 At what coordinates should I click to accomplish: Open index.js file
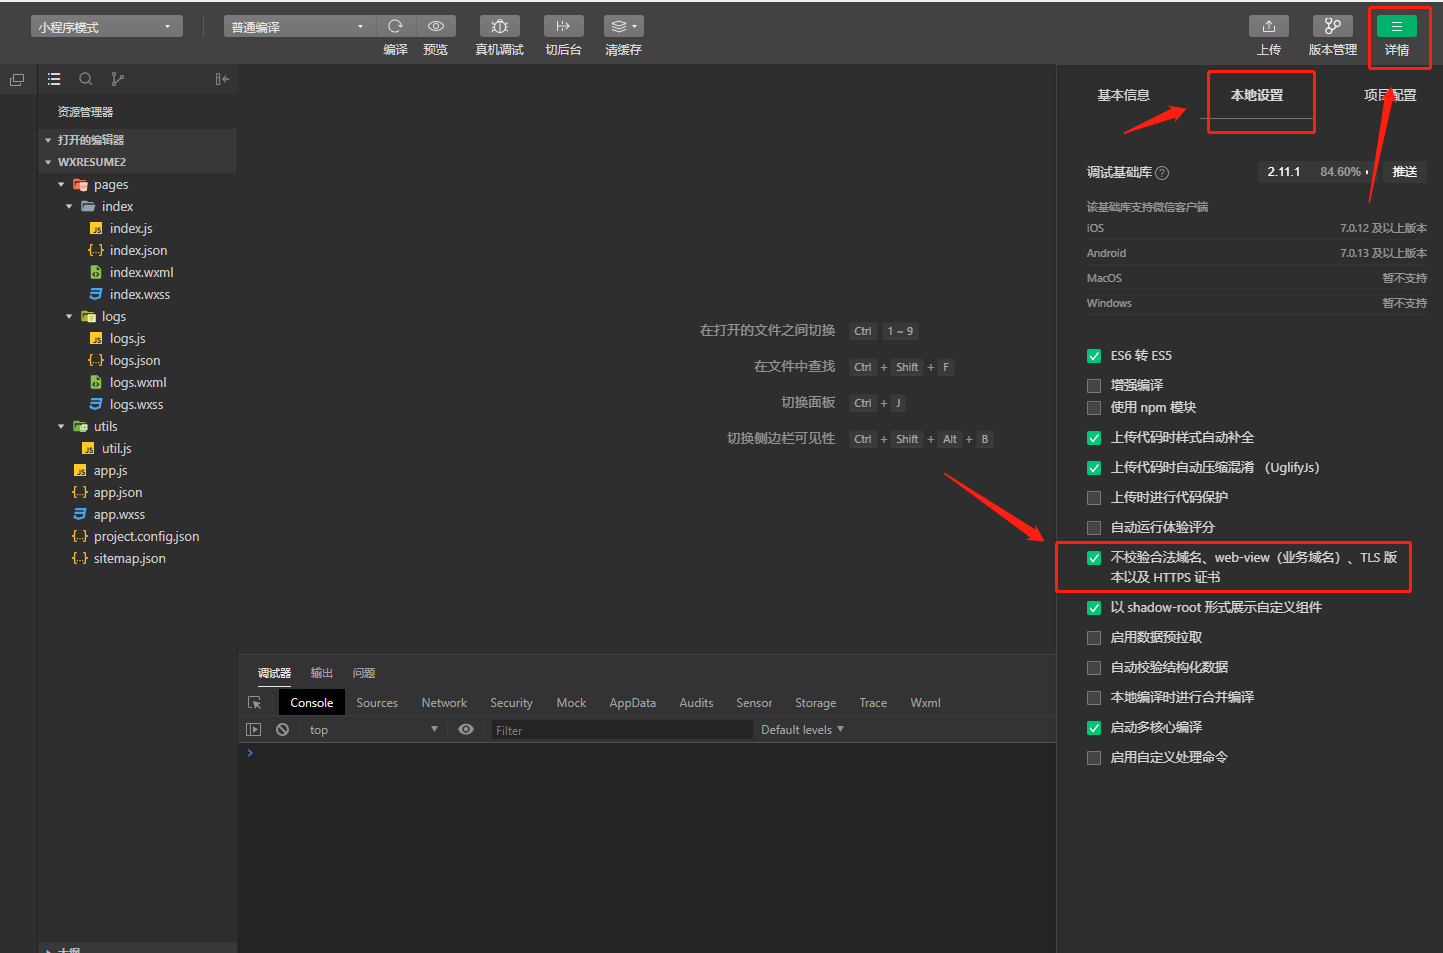click(131, 228)
